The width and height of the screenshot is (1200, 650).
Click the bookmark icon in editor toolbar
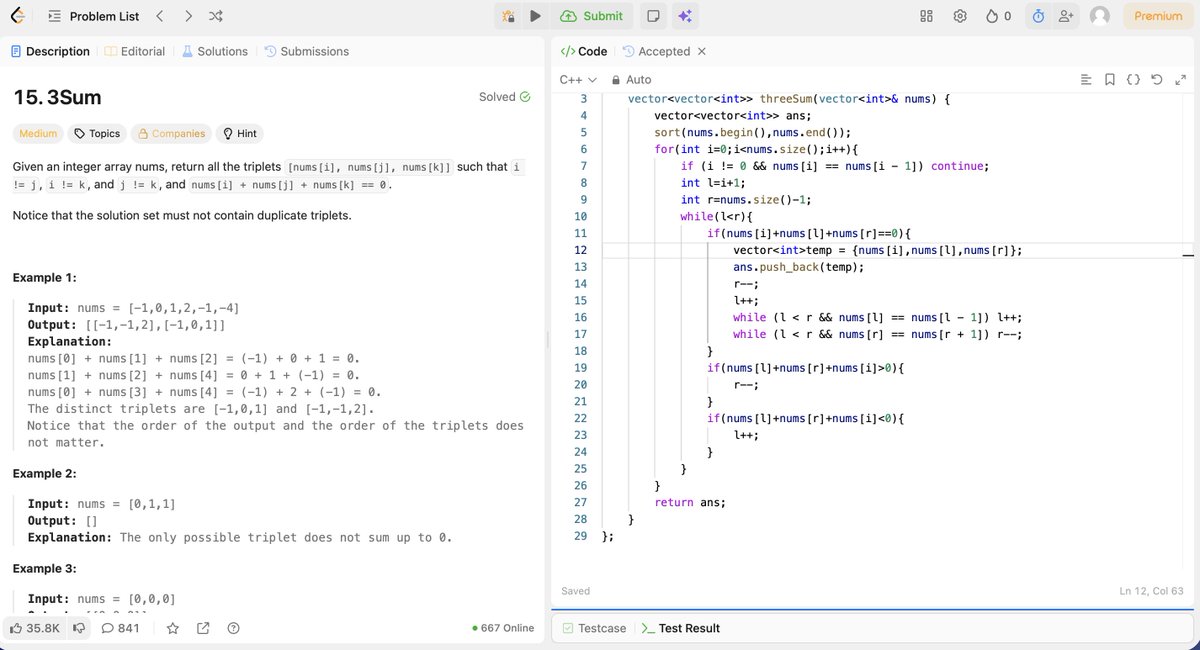[1110, 79]
